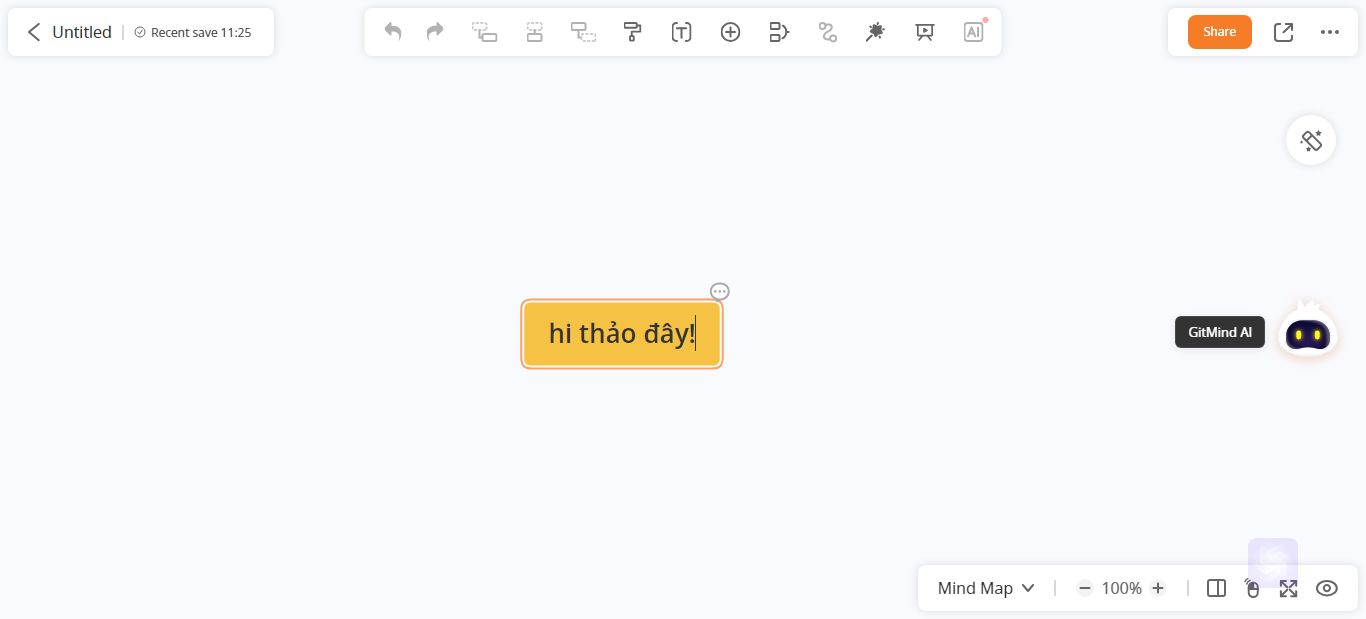Open the AI toolbar tool
Image resolution: width=1366 pixels, height=619 pixels.
(973, 32)
